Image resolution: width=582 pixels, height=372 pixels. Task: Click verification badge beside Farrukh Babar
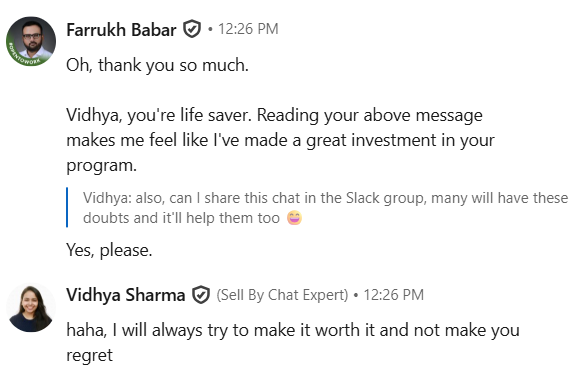tap(192, 29)
